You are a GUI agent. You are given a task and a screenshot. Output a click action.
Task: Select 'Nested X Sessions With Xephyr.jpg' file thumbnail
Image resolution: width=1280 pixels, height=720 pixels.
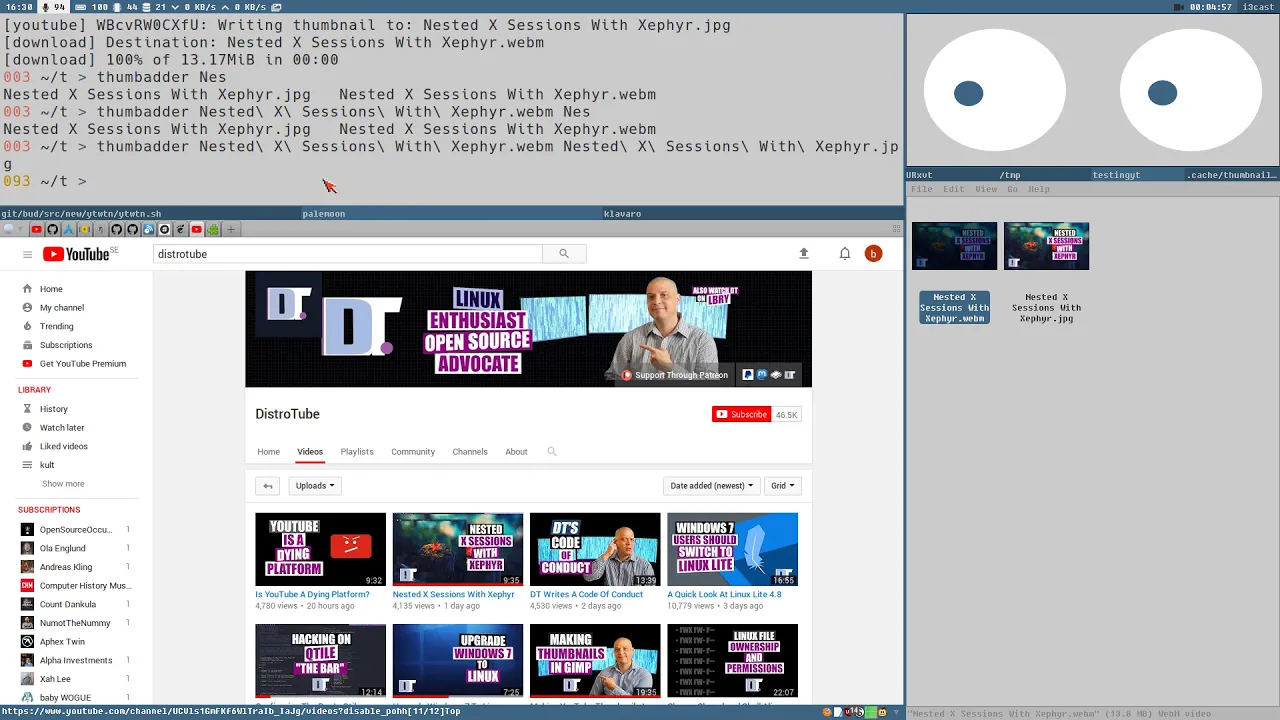[1046, 246]
